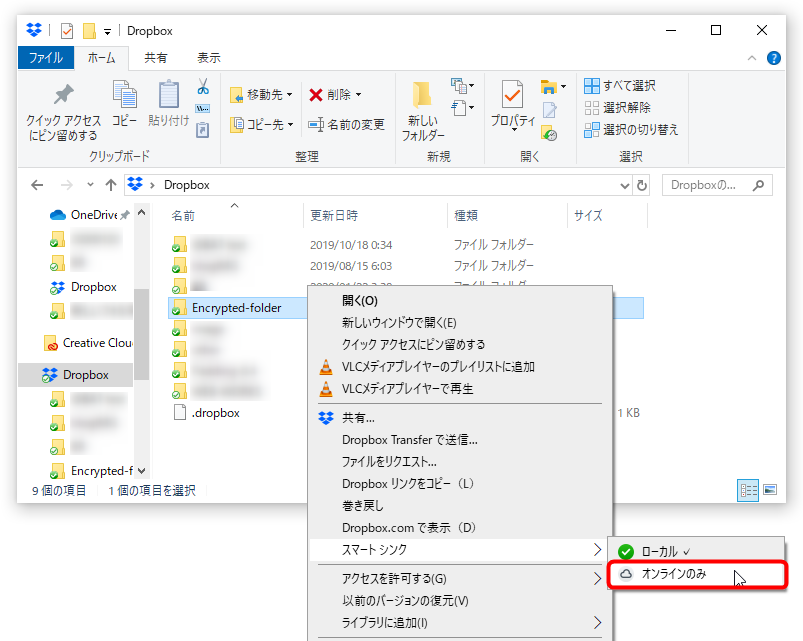Screen dimensions: 803x641
Task: Select Creative Cloud Files in the navigation pane
Action: (88, 343)
